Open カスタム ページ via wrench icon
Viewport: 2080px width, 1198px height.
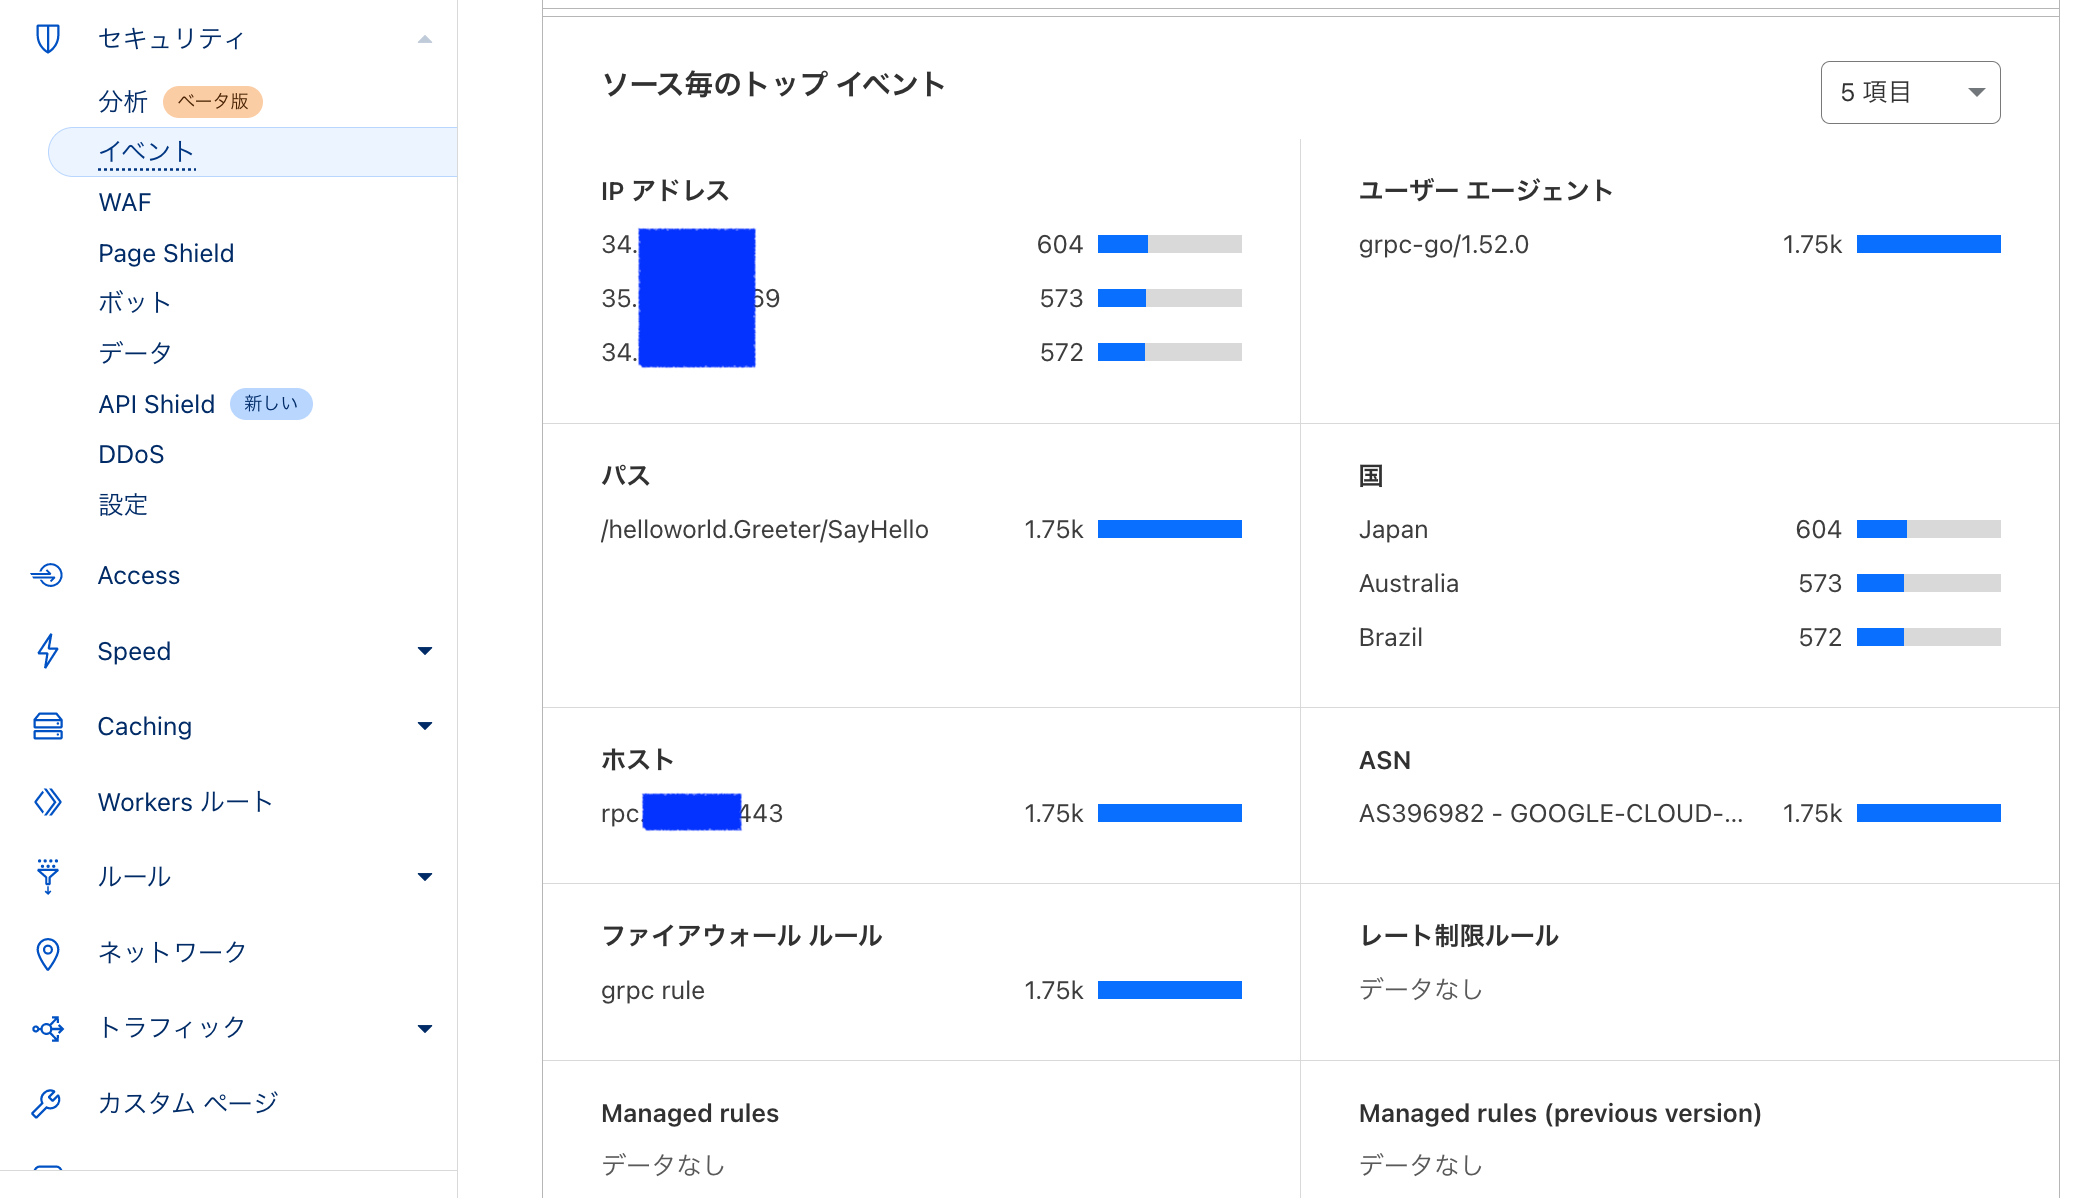pyautogui.click(x=47, y=1103)
